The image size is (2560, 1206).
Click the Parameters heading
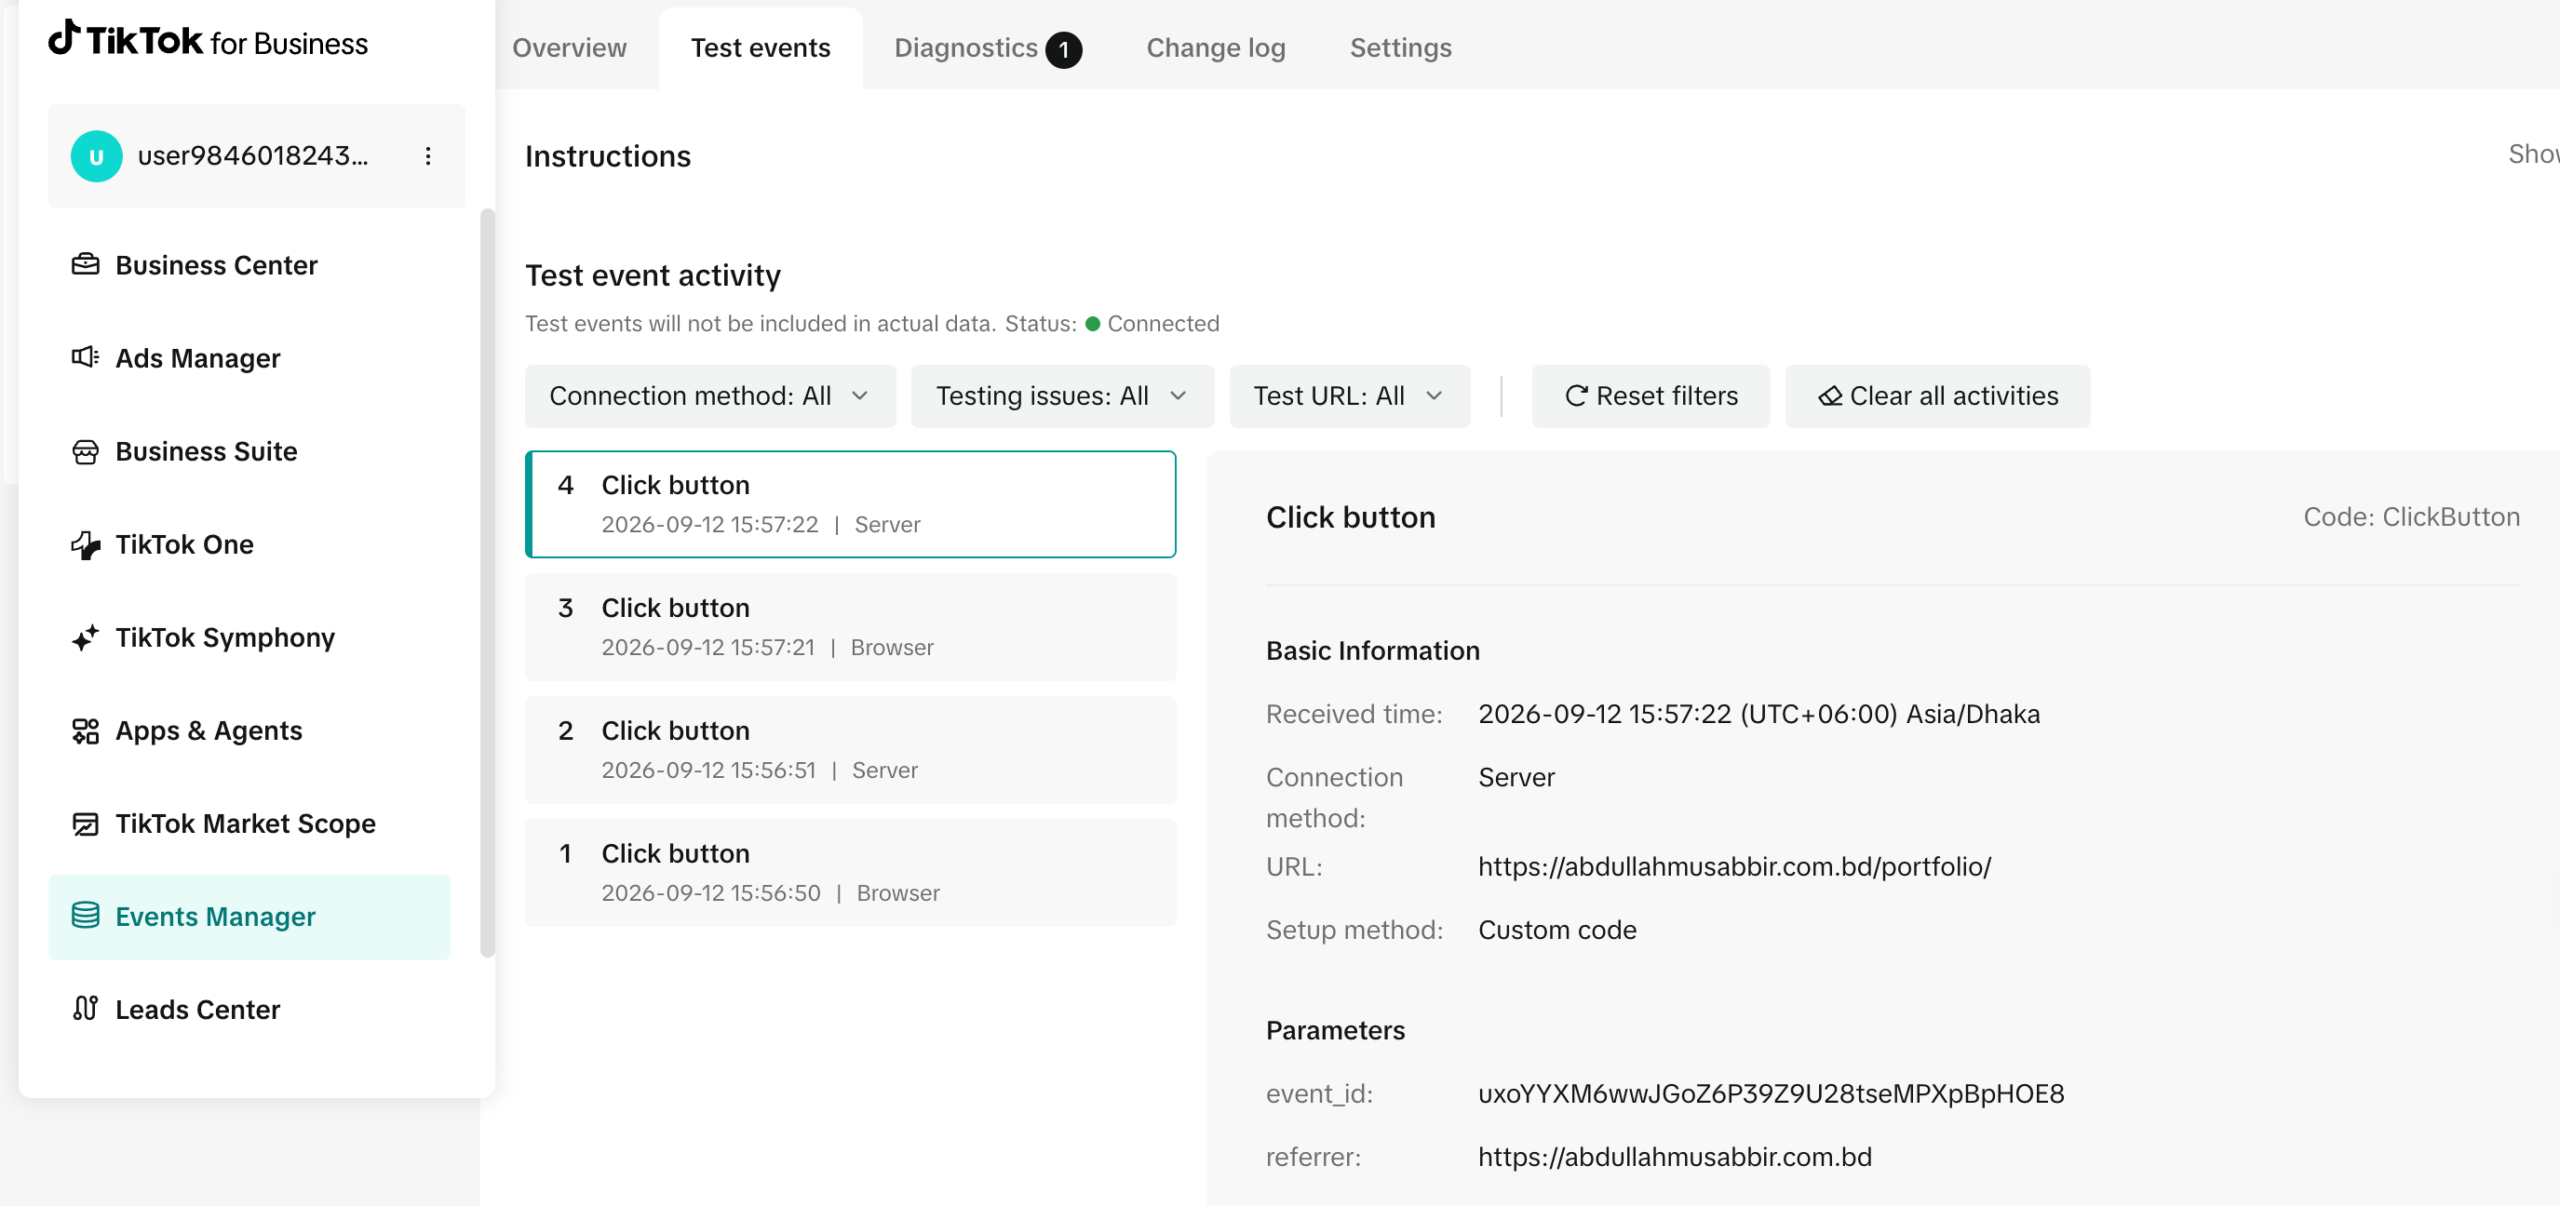pyautogui.click(x=1335, y=1031)
